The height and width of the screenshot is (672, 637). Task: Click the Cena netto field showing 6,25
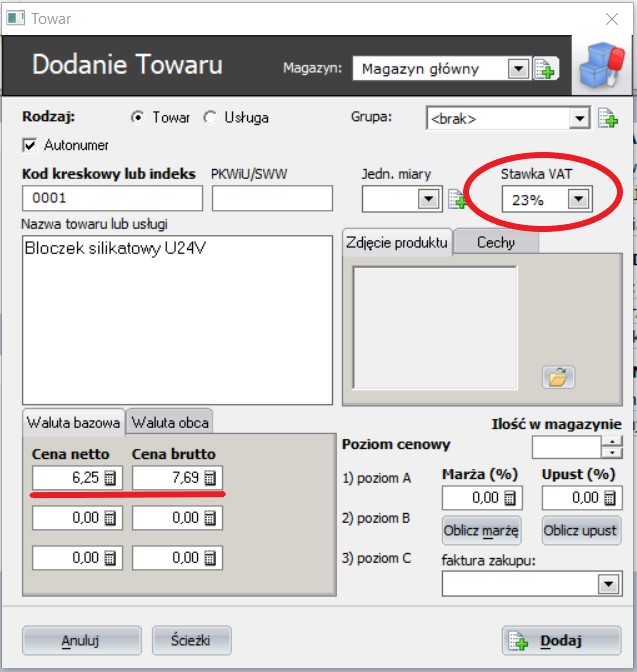point(77,478)
